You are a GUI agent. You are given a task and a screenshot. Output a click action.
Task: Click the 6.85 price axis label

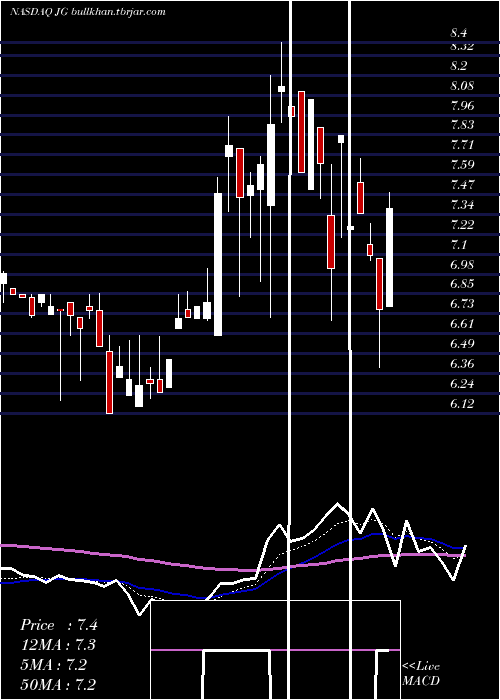click(x=462, y=284)
